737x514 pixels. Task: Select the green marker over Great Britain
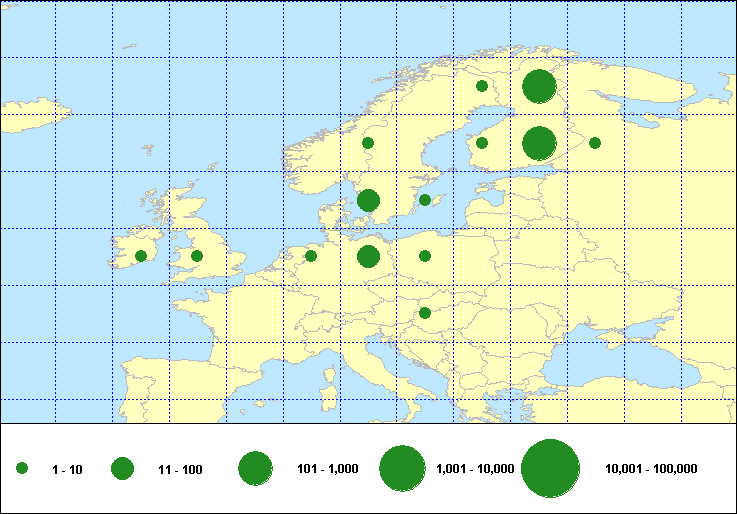[x=197, y=256]
